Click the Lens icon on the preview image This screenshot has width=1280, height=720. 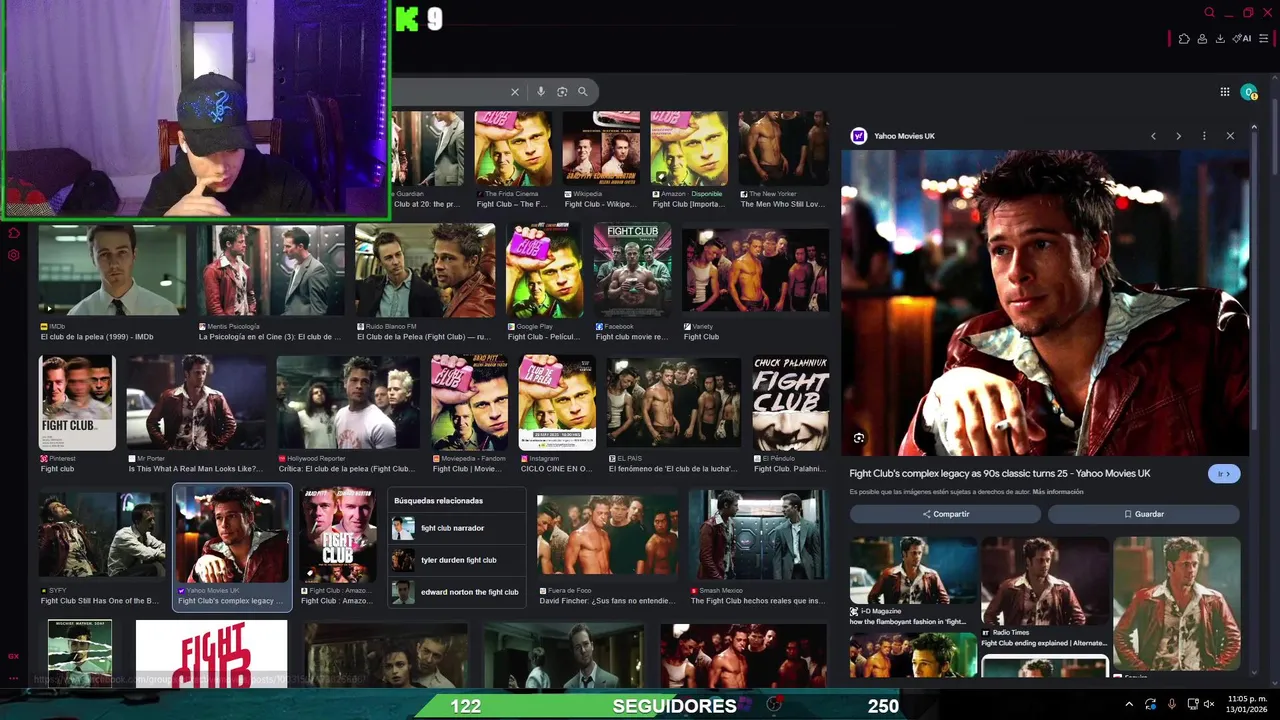tap(859, 438)
